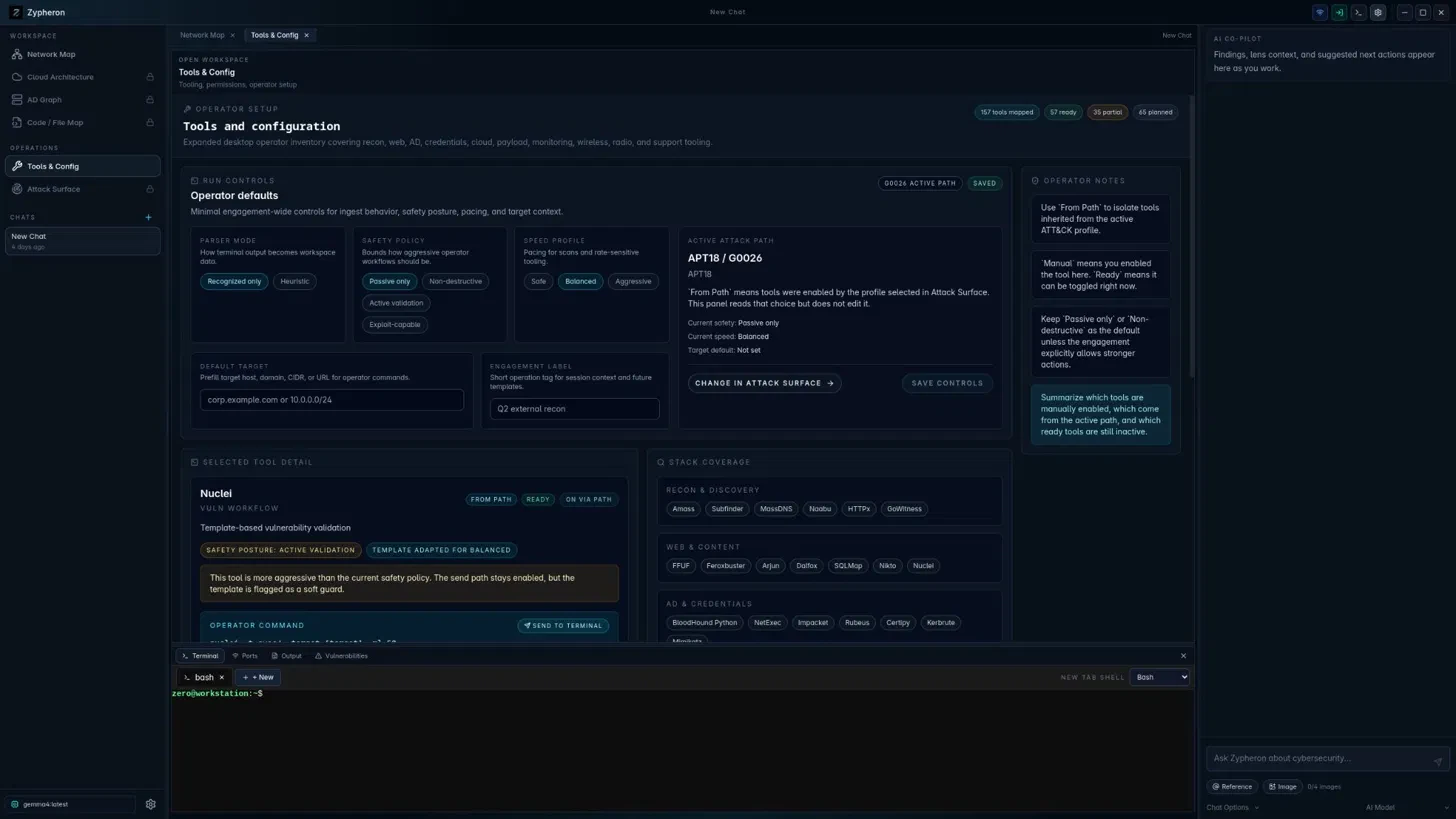Select Recognized only parser mode
The width and height of the screenshot is (1456, 819).
[234, 282]
